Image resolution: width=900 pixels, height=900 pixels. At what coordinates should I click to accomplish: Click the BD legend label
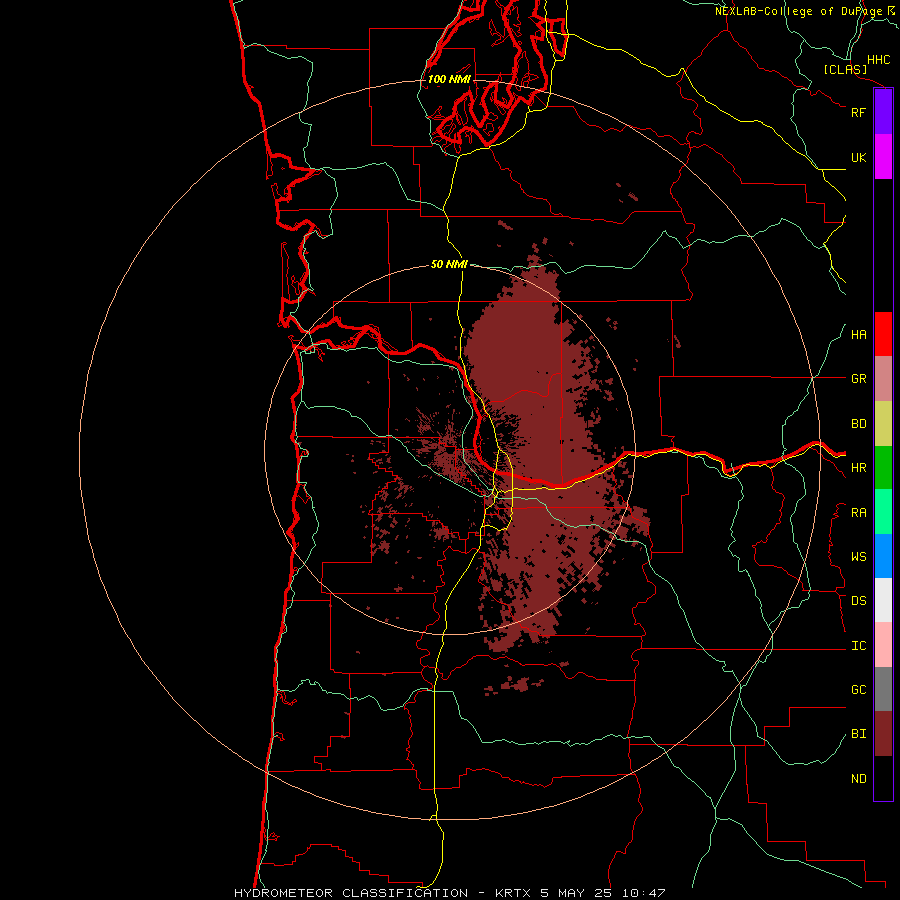pos(858,424)
